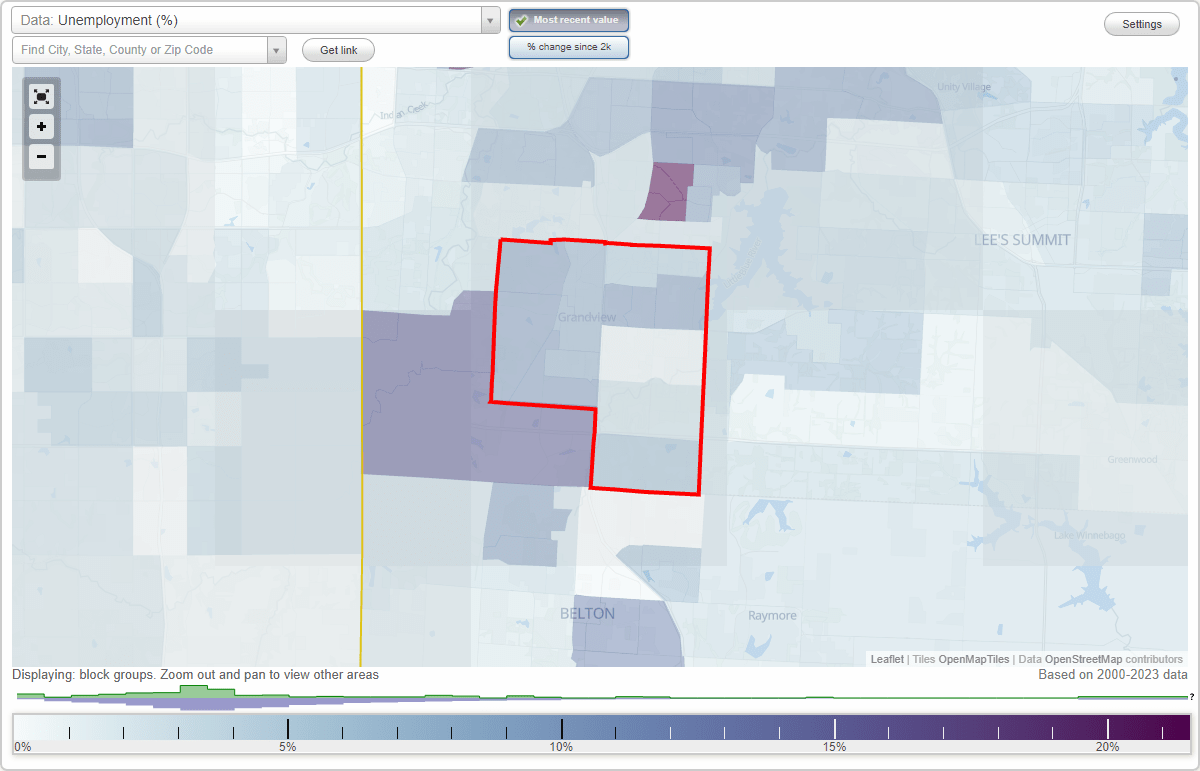Screen dimensions: 1200x771
Task: Click the map fullscreen icon
Action: (41, 96)
